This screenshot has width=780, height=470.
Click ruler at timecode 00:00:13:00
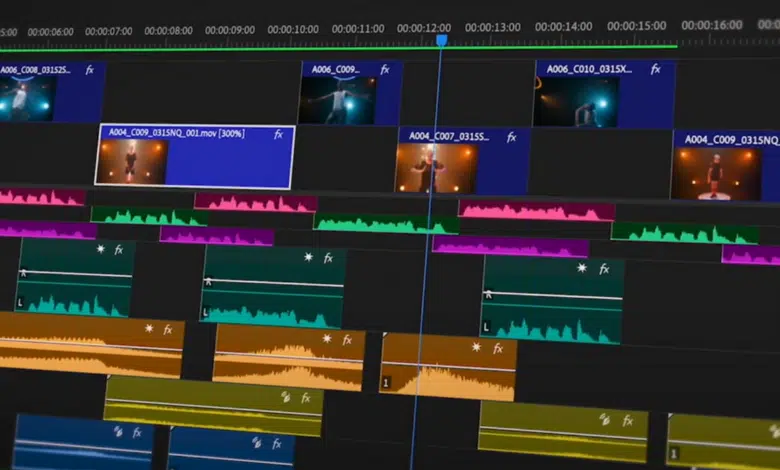click(493, 27)
